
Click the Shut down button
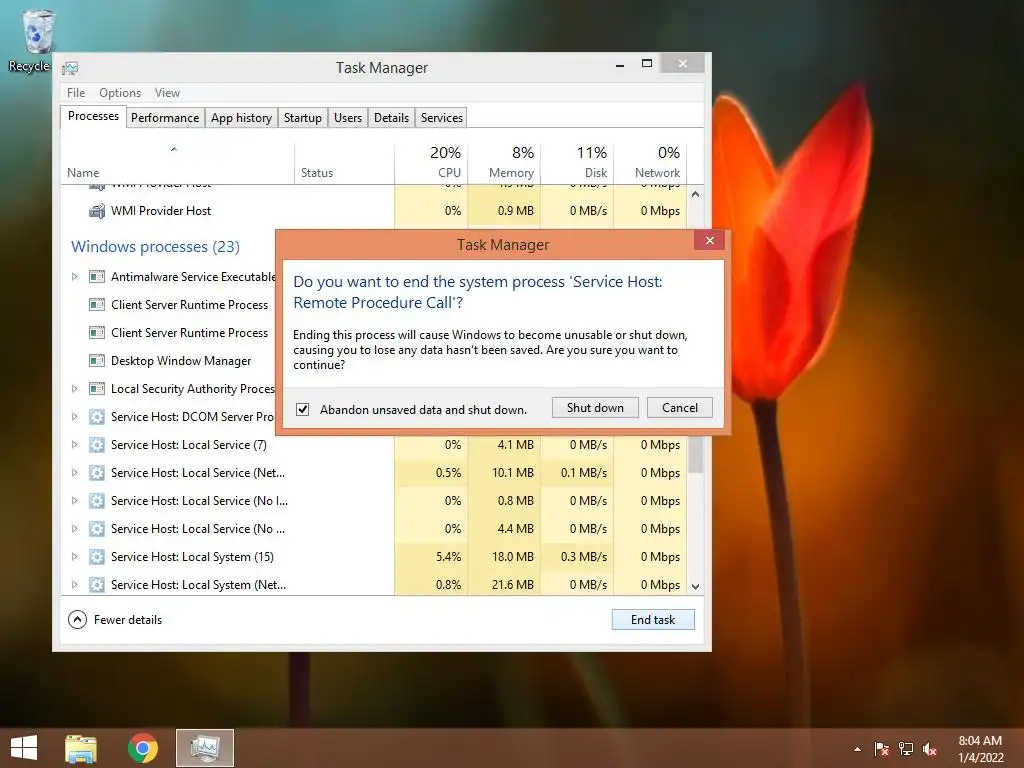(595, 408)
